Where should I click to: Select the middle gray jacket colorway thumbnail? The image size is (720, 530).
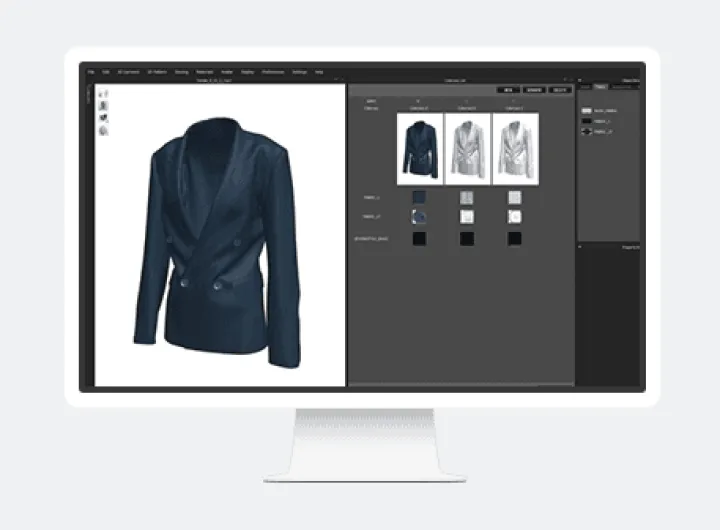pyautogui.click(x=467, y=149)
